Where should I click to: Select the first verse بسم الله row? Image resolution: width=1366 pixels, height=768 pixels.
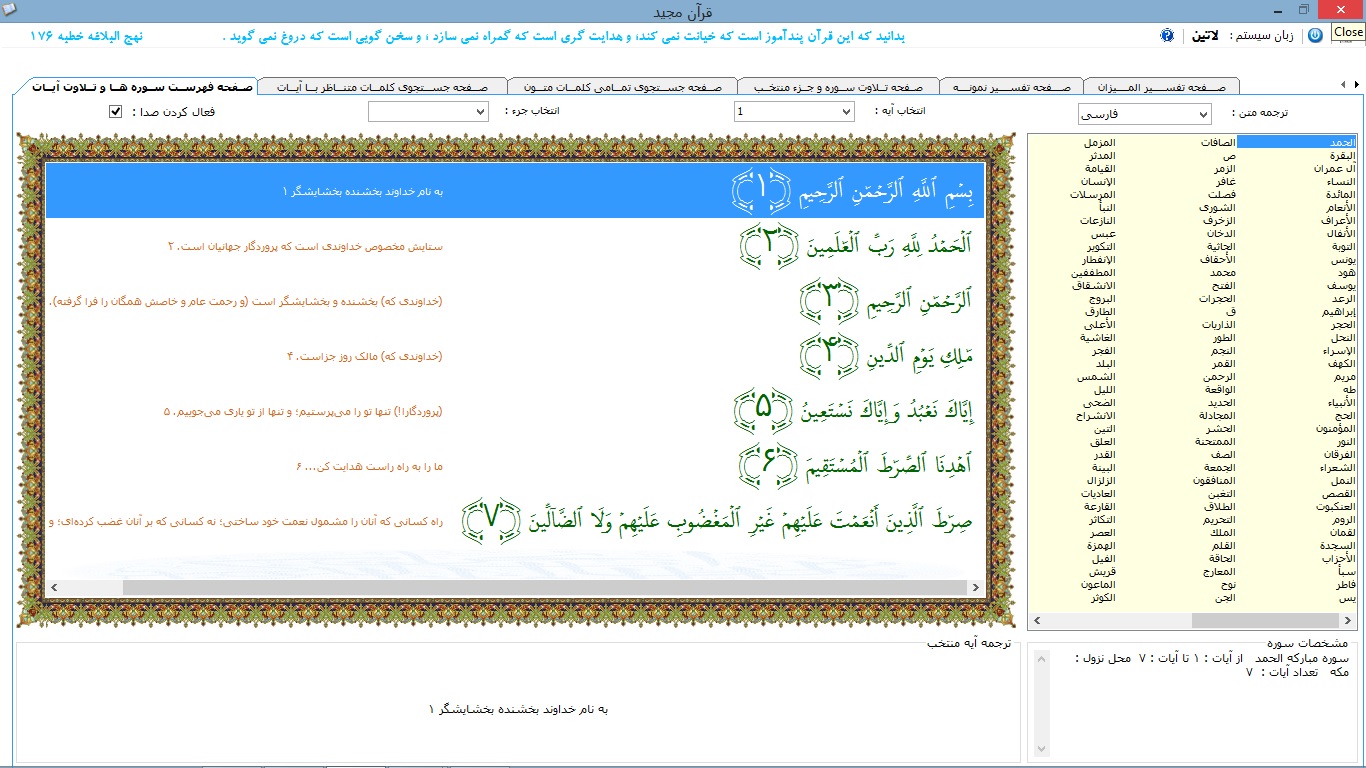[x=516, y=190]
